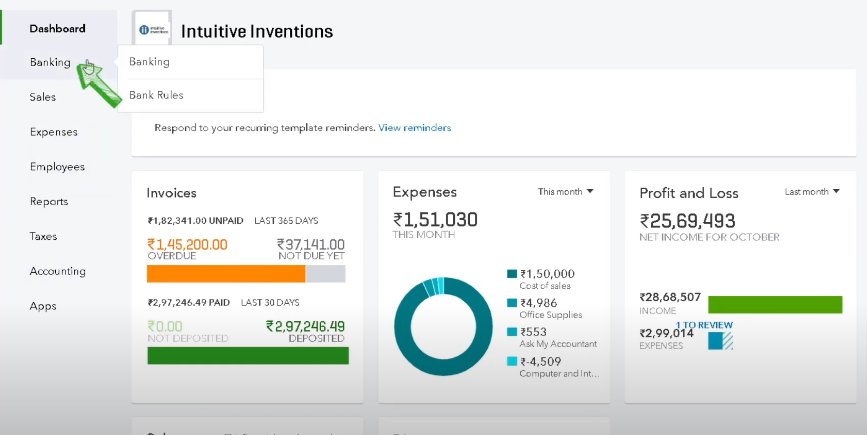This screenshot has height=435, width=867.
Task: Navigate to Employees section
Action: (x=57, y=167)
